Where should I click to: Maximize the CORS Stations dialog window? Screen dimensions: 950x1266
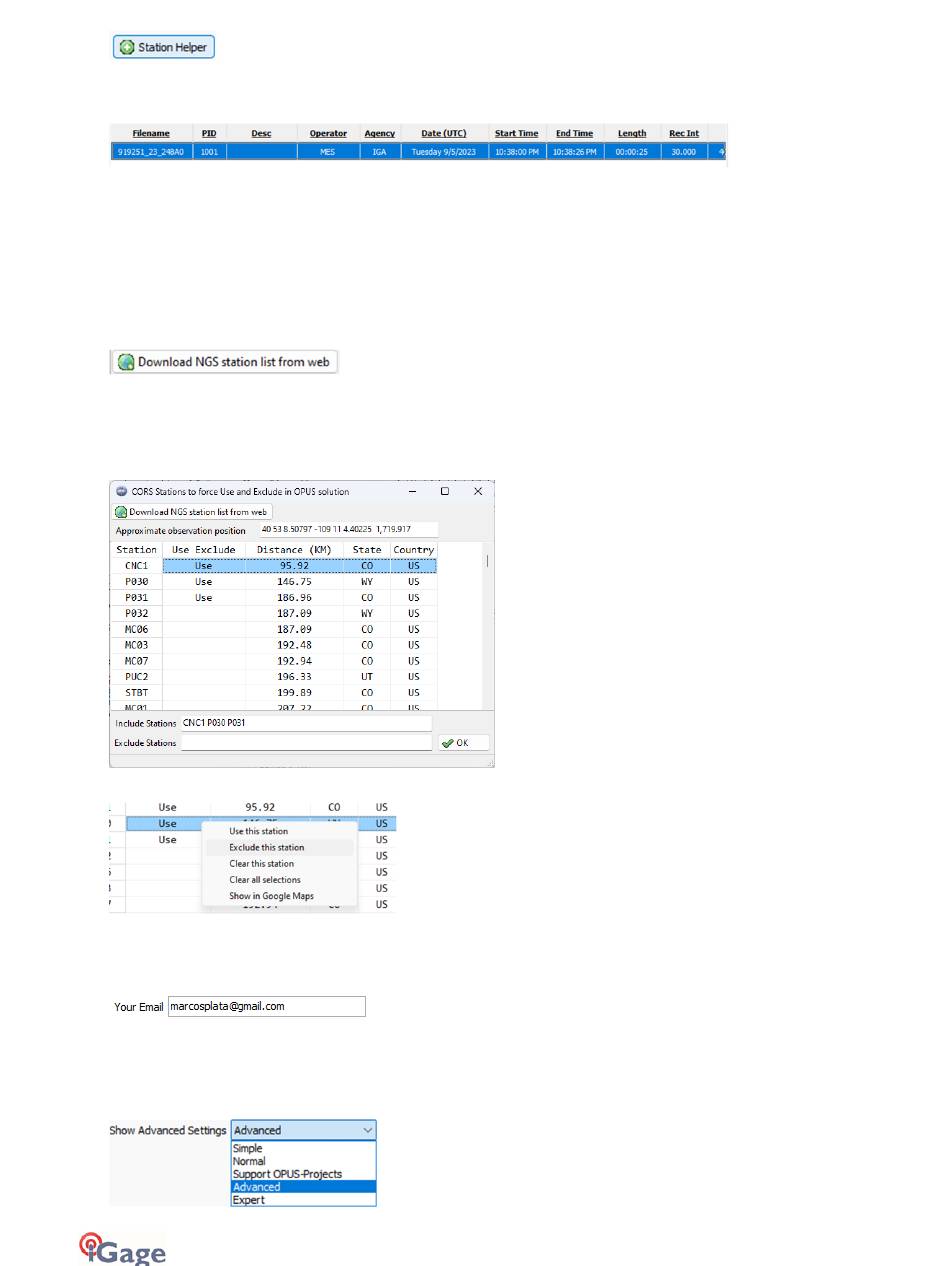[445, 492]
